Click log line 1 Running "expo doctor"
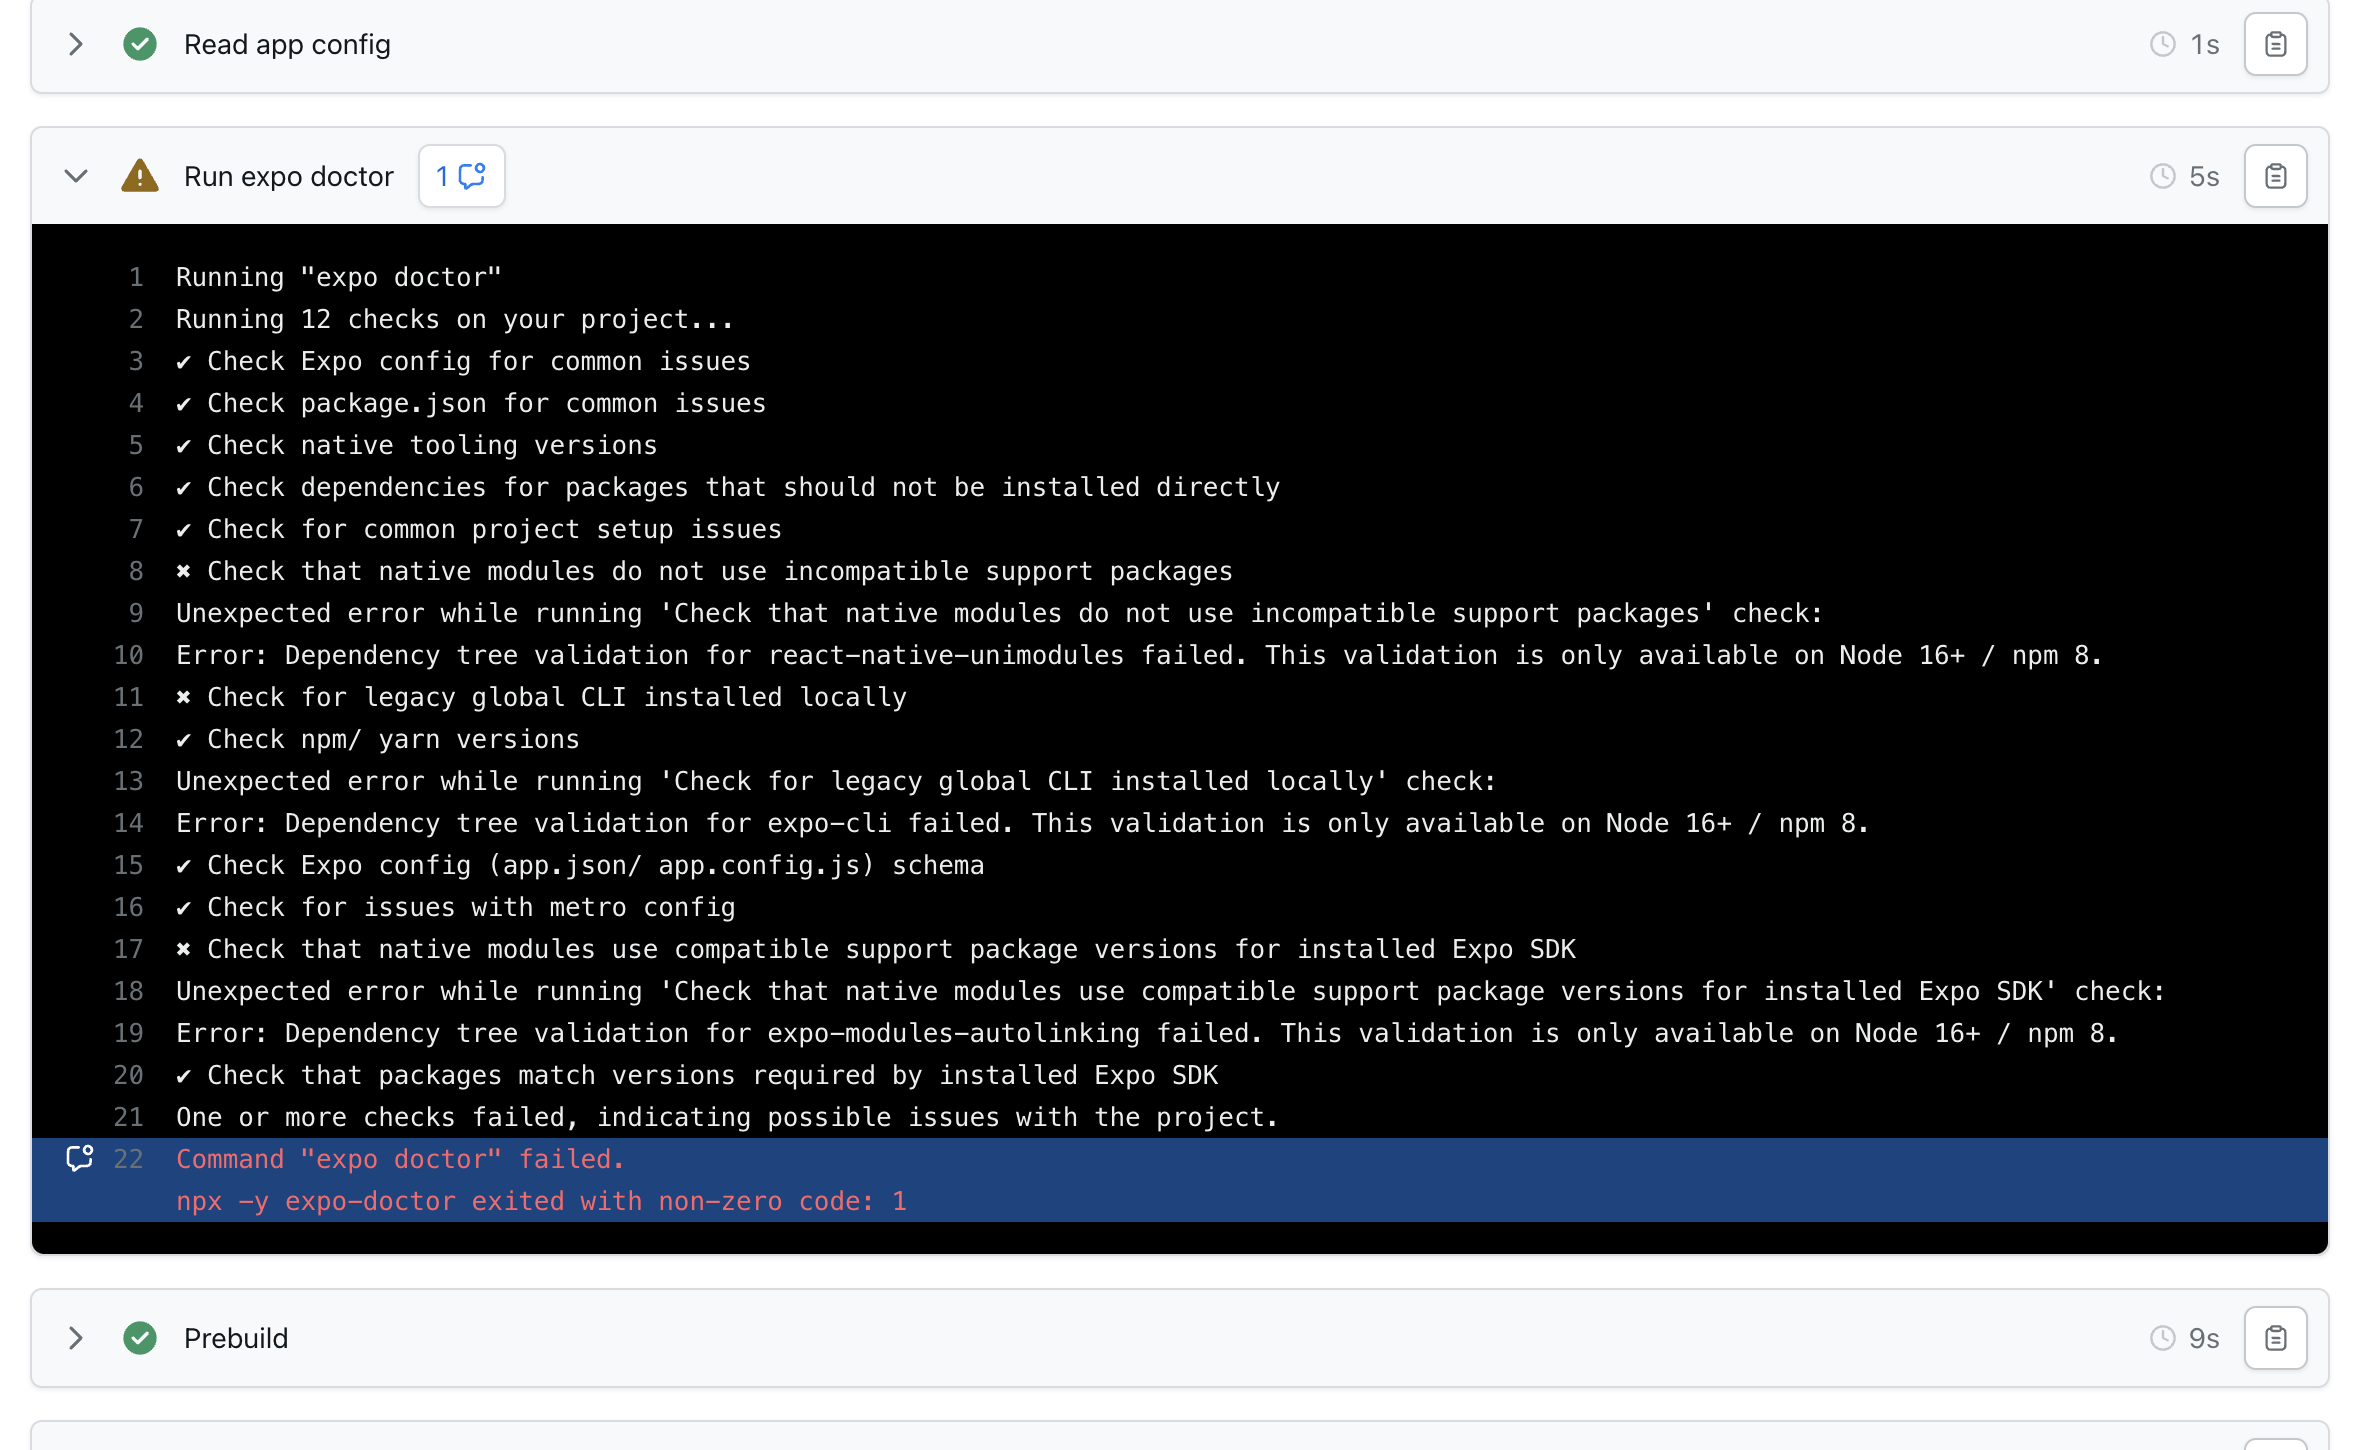This screenshot has height=1450, width=2374. click(x=339, y=277)
